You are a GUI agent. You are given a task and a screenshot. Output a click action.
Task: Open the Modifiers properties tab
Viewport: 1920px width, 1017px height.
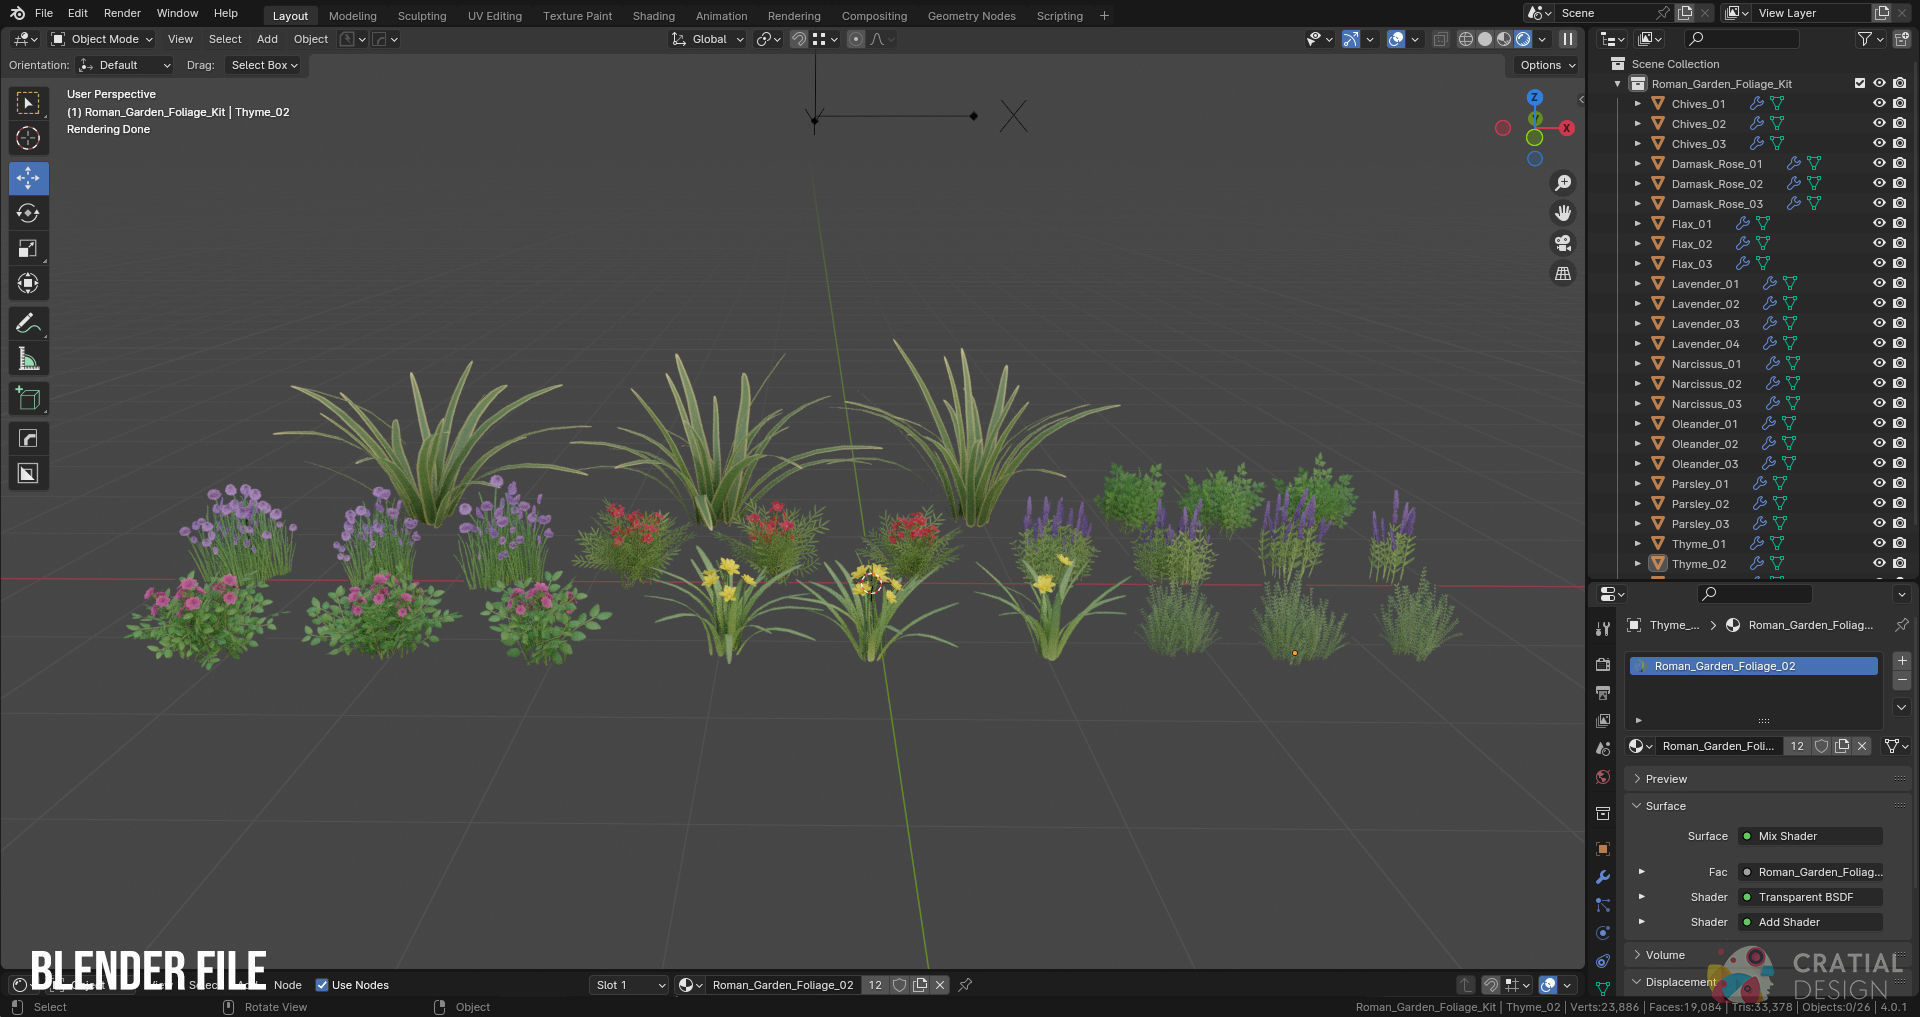1603,877
